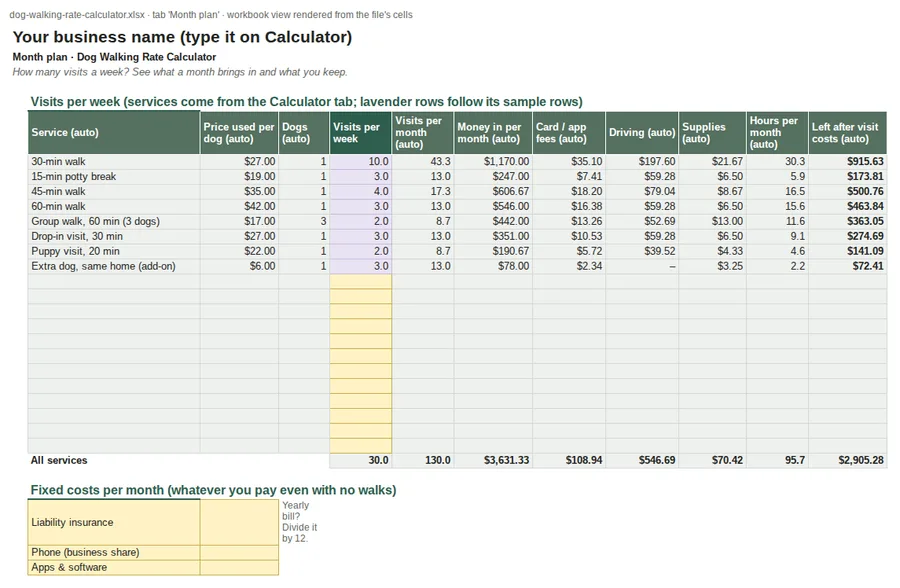This screenshot has width=900, height=588.
Task: Select the '45-min walk' service cell
Action: (x=114, y=192)
